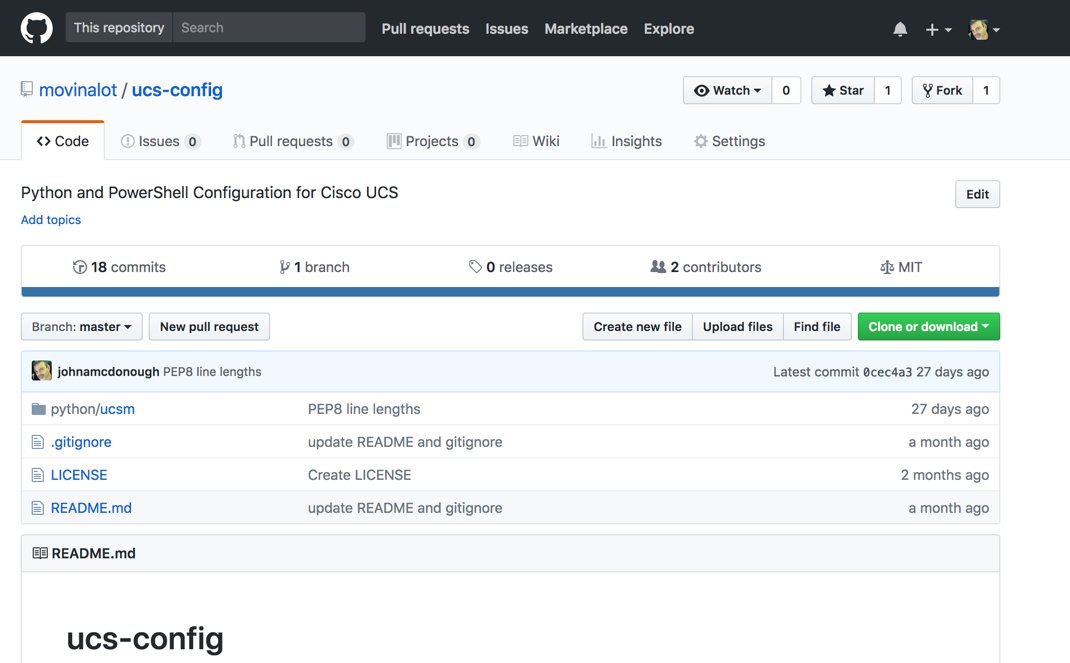Screen dimensions: 1070x663
Task: Open PEP8 line lengths message beside johnamcdonough
Action: point(212,372)
